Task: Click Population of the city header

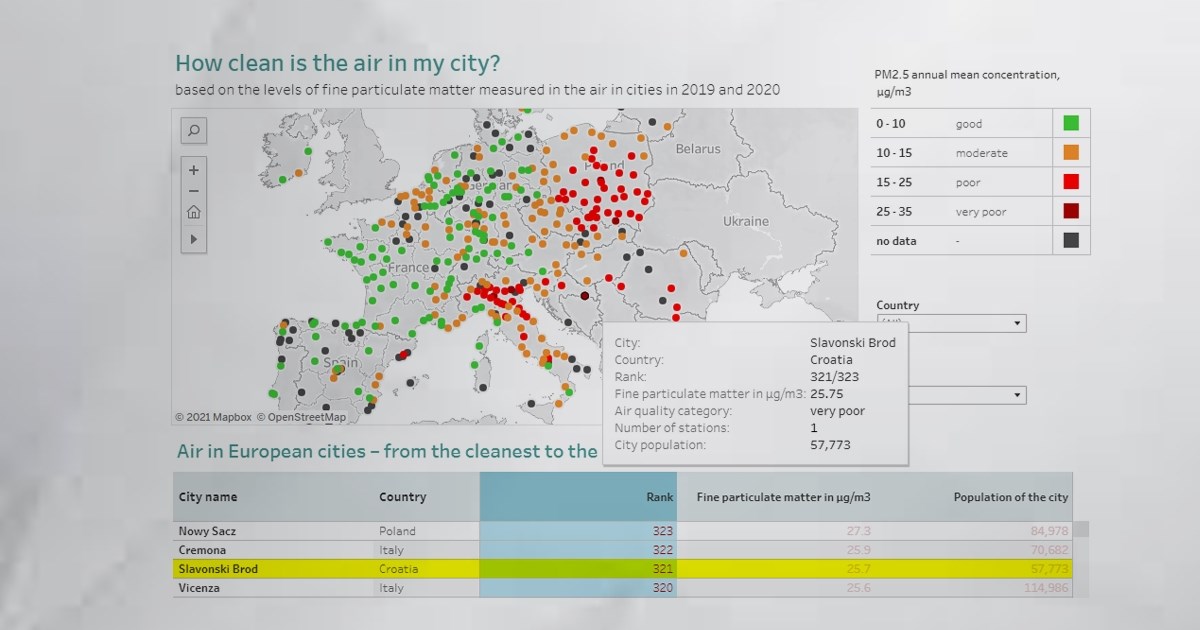Action: tap(1010, 497)
